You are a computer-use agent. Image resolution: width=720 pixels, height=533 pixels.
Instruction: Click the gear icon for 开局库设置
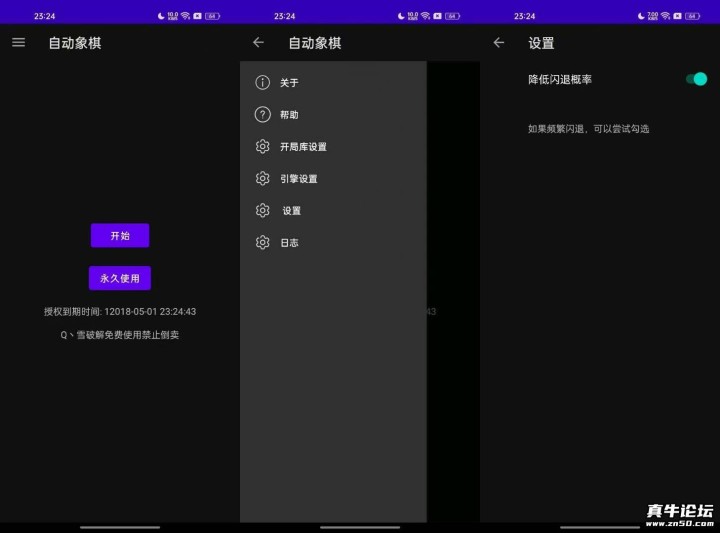click(263, 147)
